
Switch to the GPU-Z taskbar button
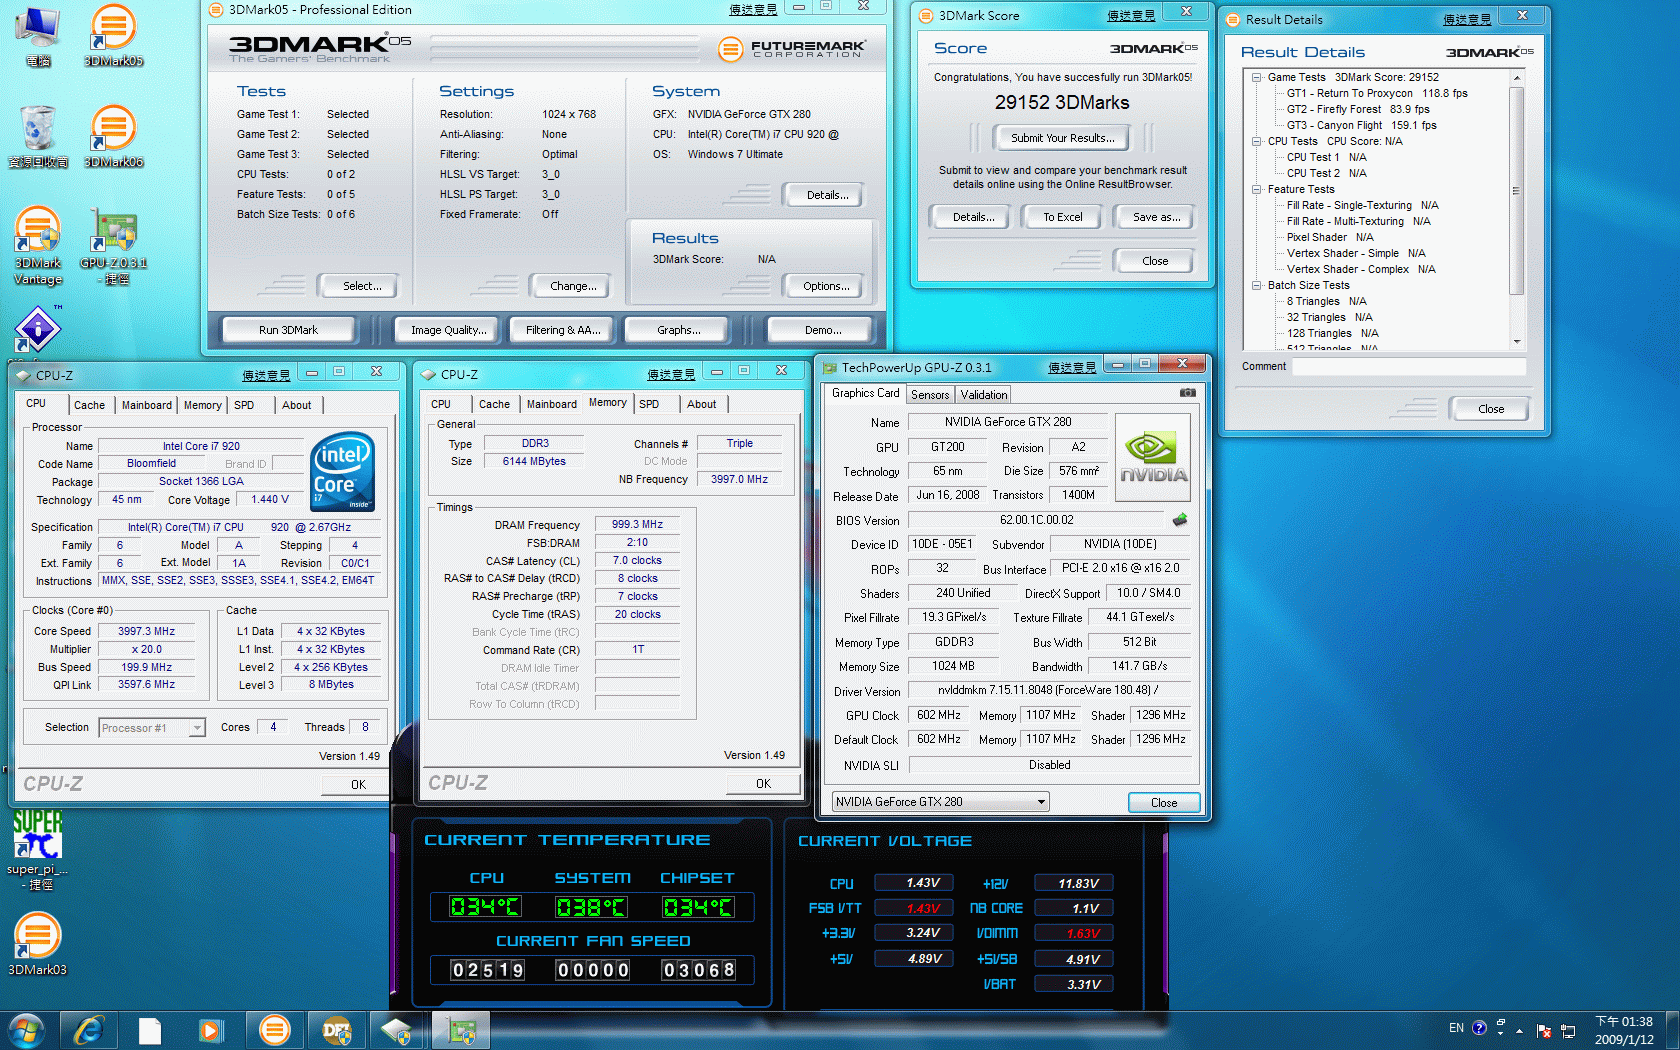click(461, 1030)
